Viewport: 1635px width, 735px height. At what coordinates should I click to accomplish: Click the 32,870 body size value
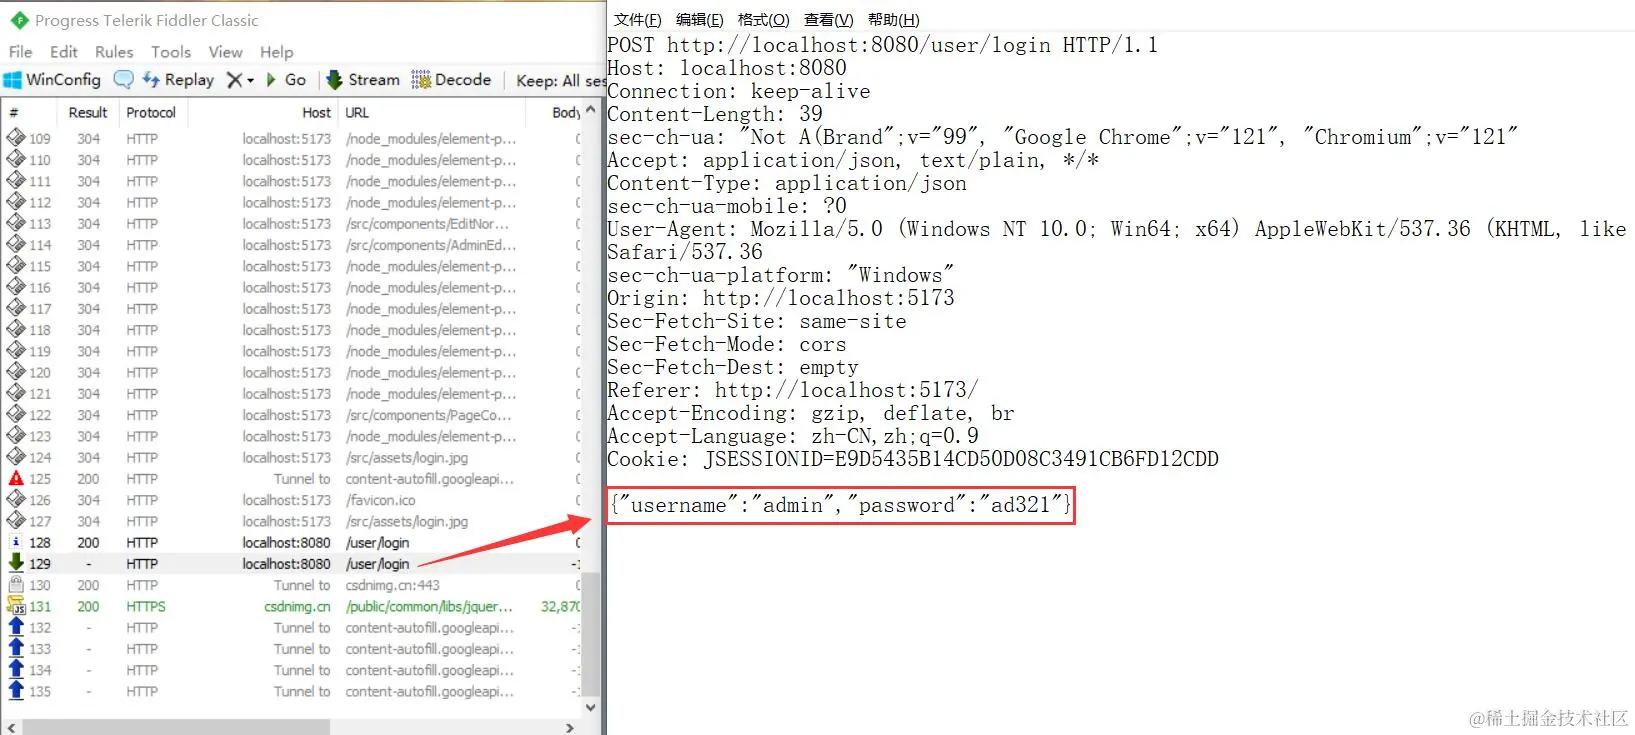click(560, 607)
